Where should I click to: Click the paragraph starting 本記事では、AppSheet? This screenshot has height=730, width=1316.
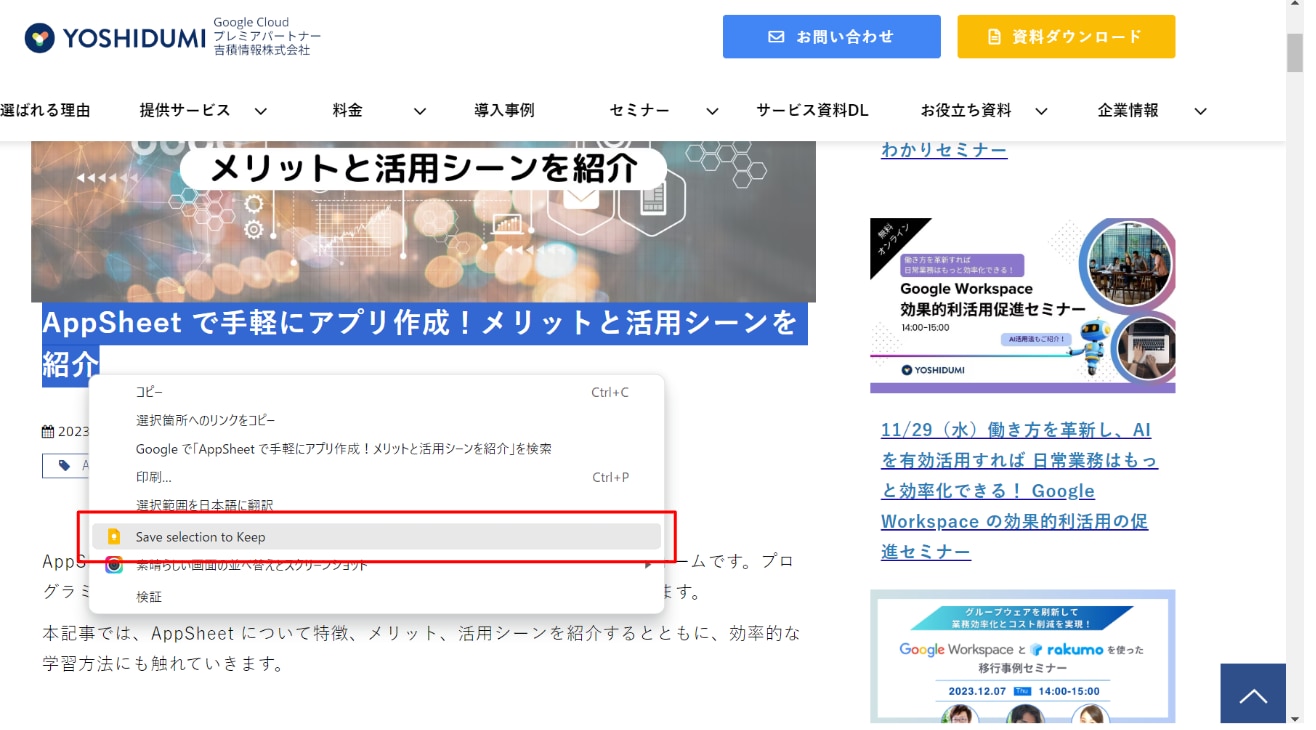click(x=421, y=648)
